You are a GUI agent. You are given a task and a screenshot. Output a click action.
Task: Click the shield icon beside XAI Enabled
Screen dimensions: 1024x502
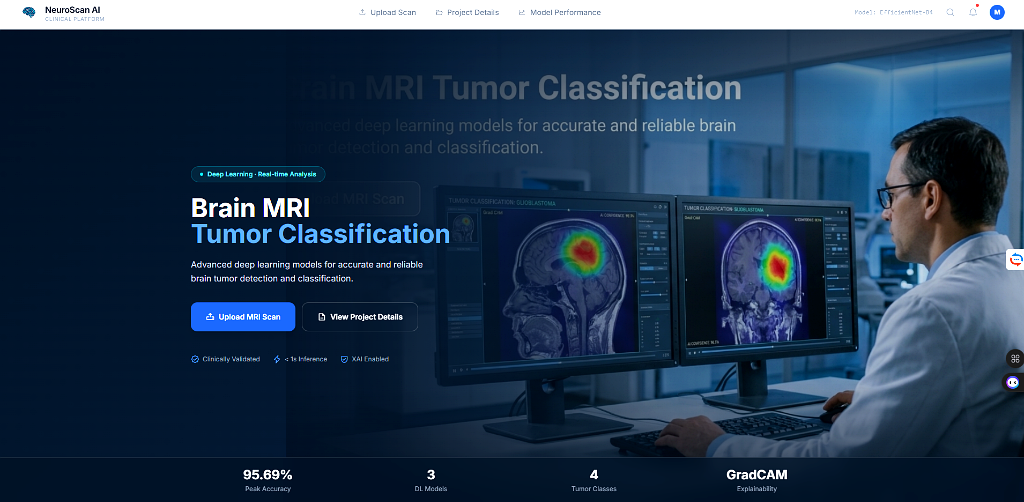(x=344, y=359)
